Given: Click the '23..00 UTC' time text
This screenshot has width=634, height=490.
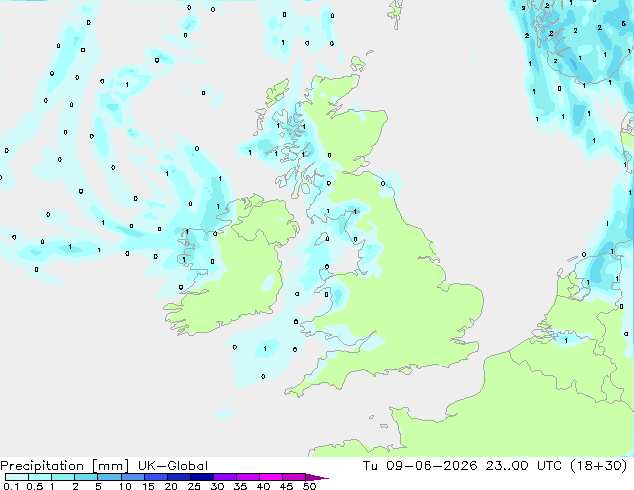Looking at the screenshot, I should (524, 465).
